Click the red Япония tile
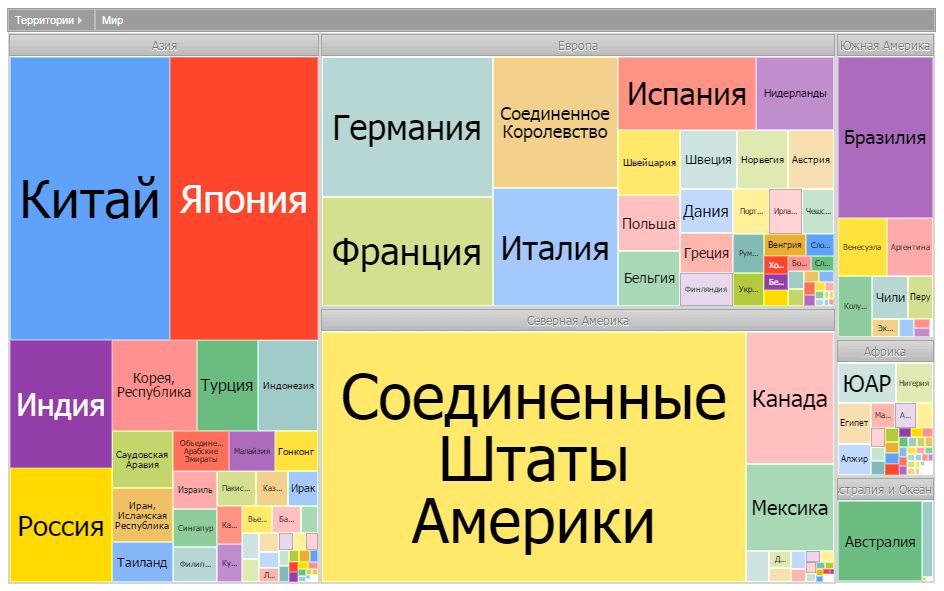This screenshot has width=944, height=591. [x=243, y=198]
